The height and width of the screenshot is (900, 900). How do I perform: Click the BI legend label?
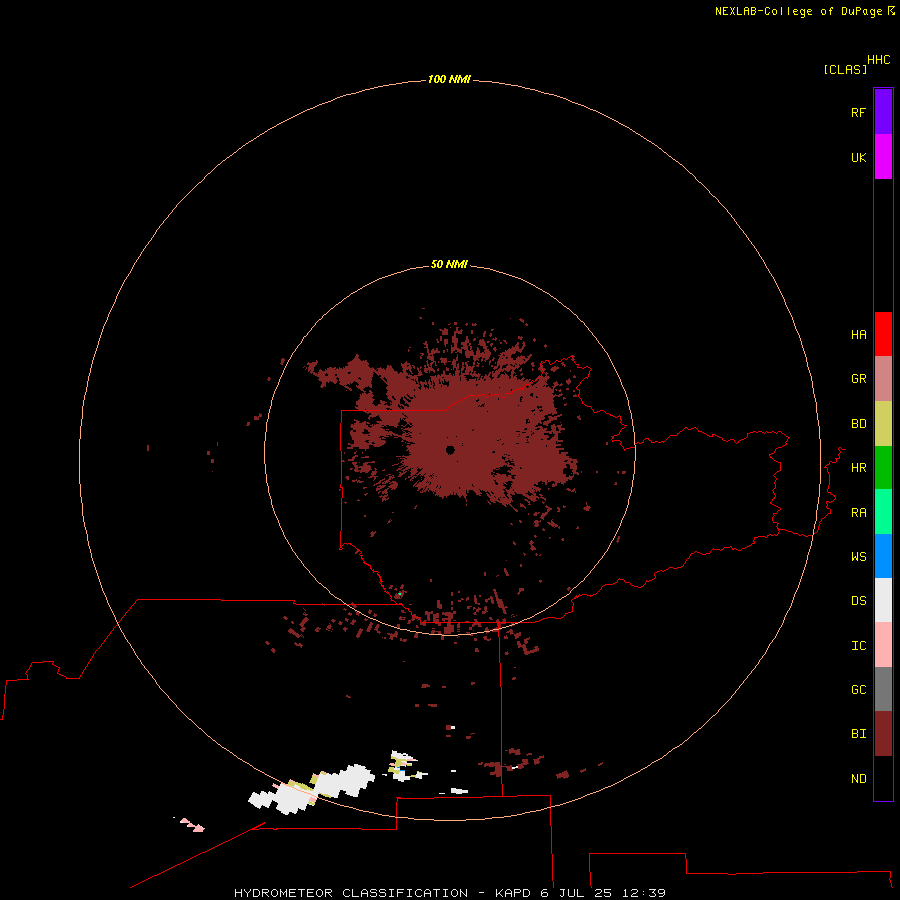point(858,734)
